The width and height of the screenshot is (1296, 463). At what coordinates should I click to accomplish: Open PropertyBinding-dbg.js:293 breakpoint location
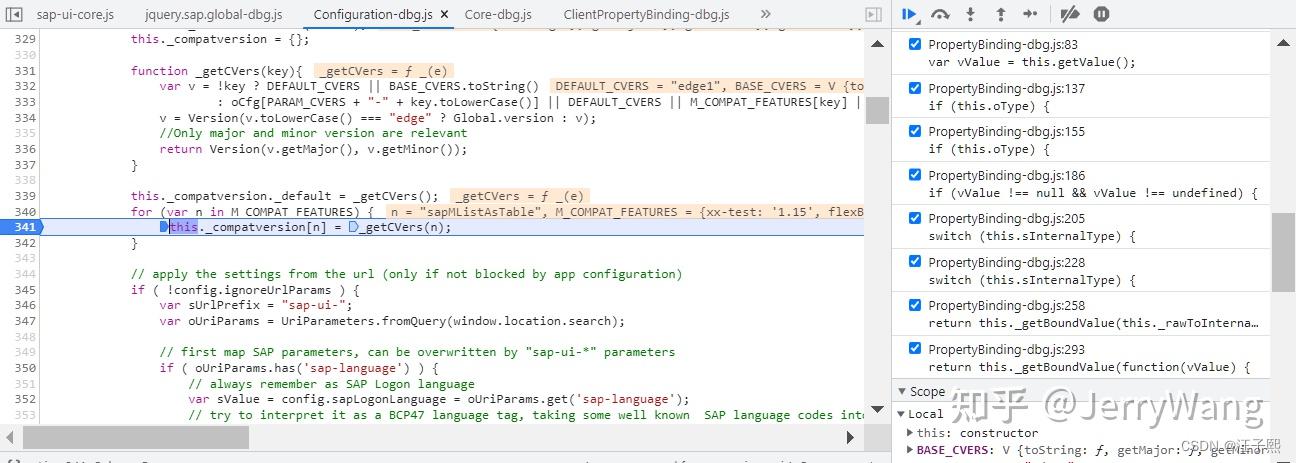(x=1006, y=349)
